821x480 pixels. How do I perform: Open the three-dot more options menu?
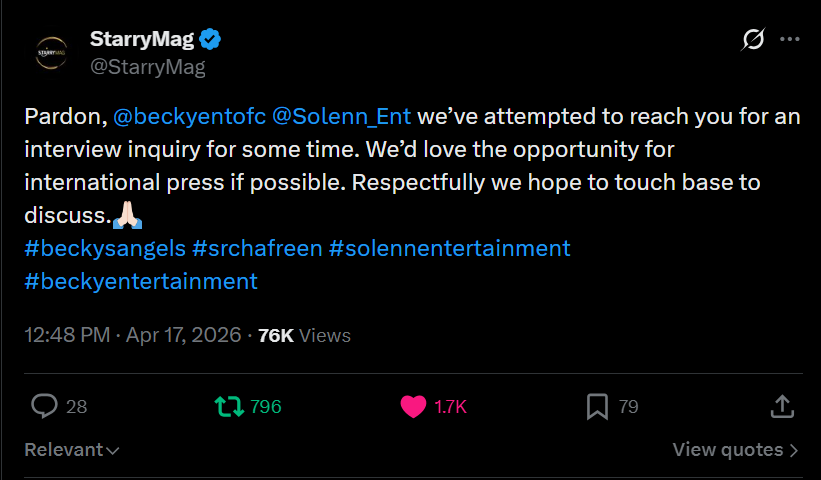(790, 39)
